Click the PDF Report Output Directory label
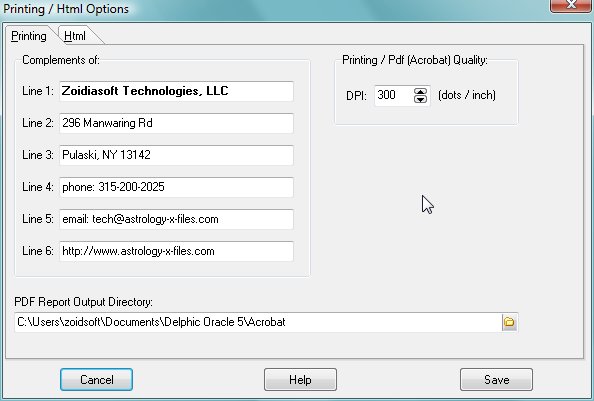 83,302
